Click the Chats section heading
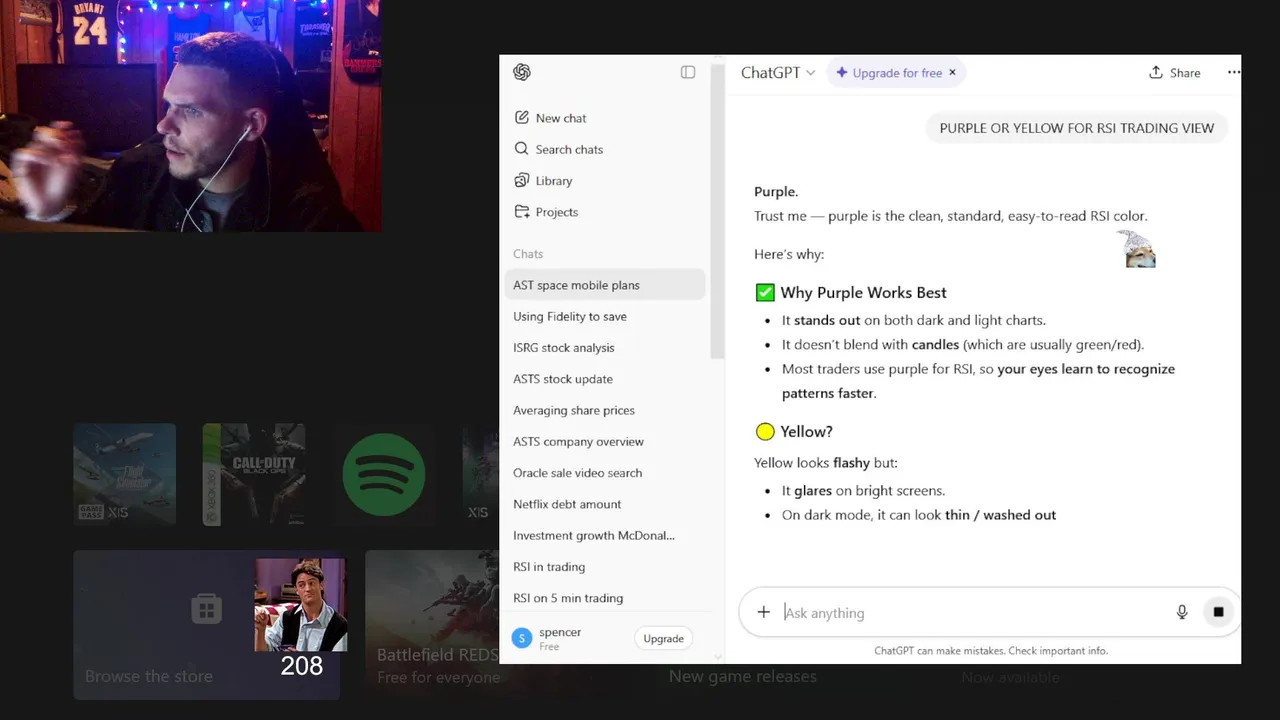This screenshot has height=720, width=1280. (x=528, y=254)
